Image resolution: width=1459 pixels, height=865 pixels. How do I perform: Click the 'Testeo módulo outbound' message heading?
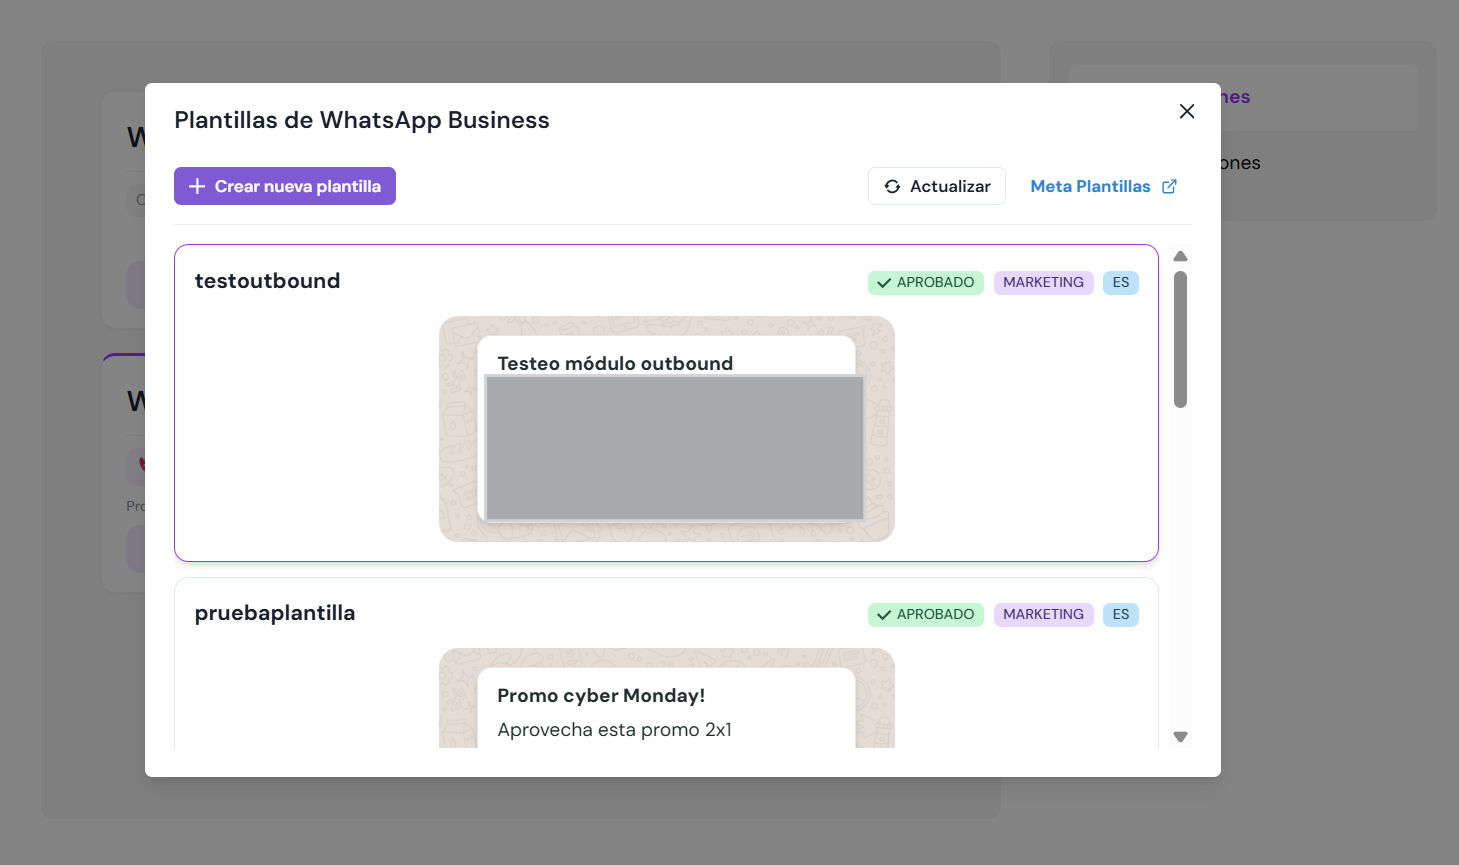click(x=615, y=363)
